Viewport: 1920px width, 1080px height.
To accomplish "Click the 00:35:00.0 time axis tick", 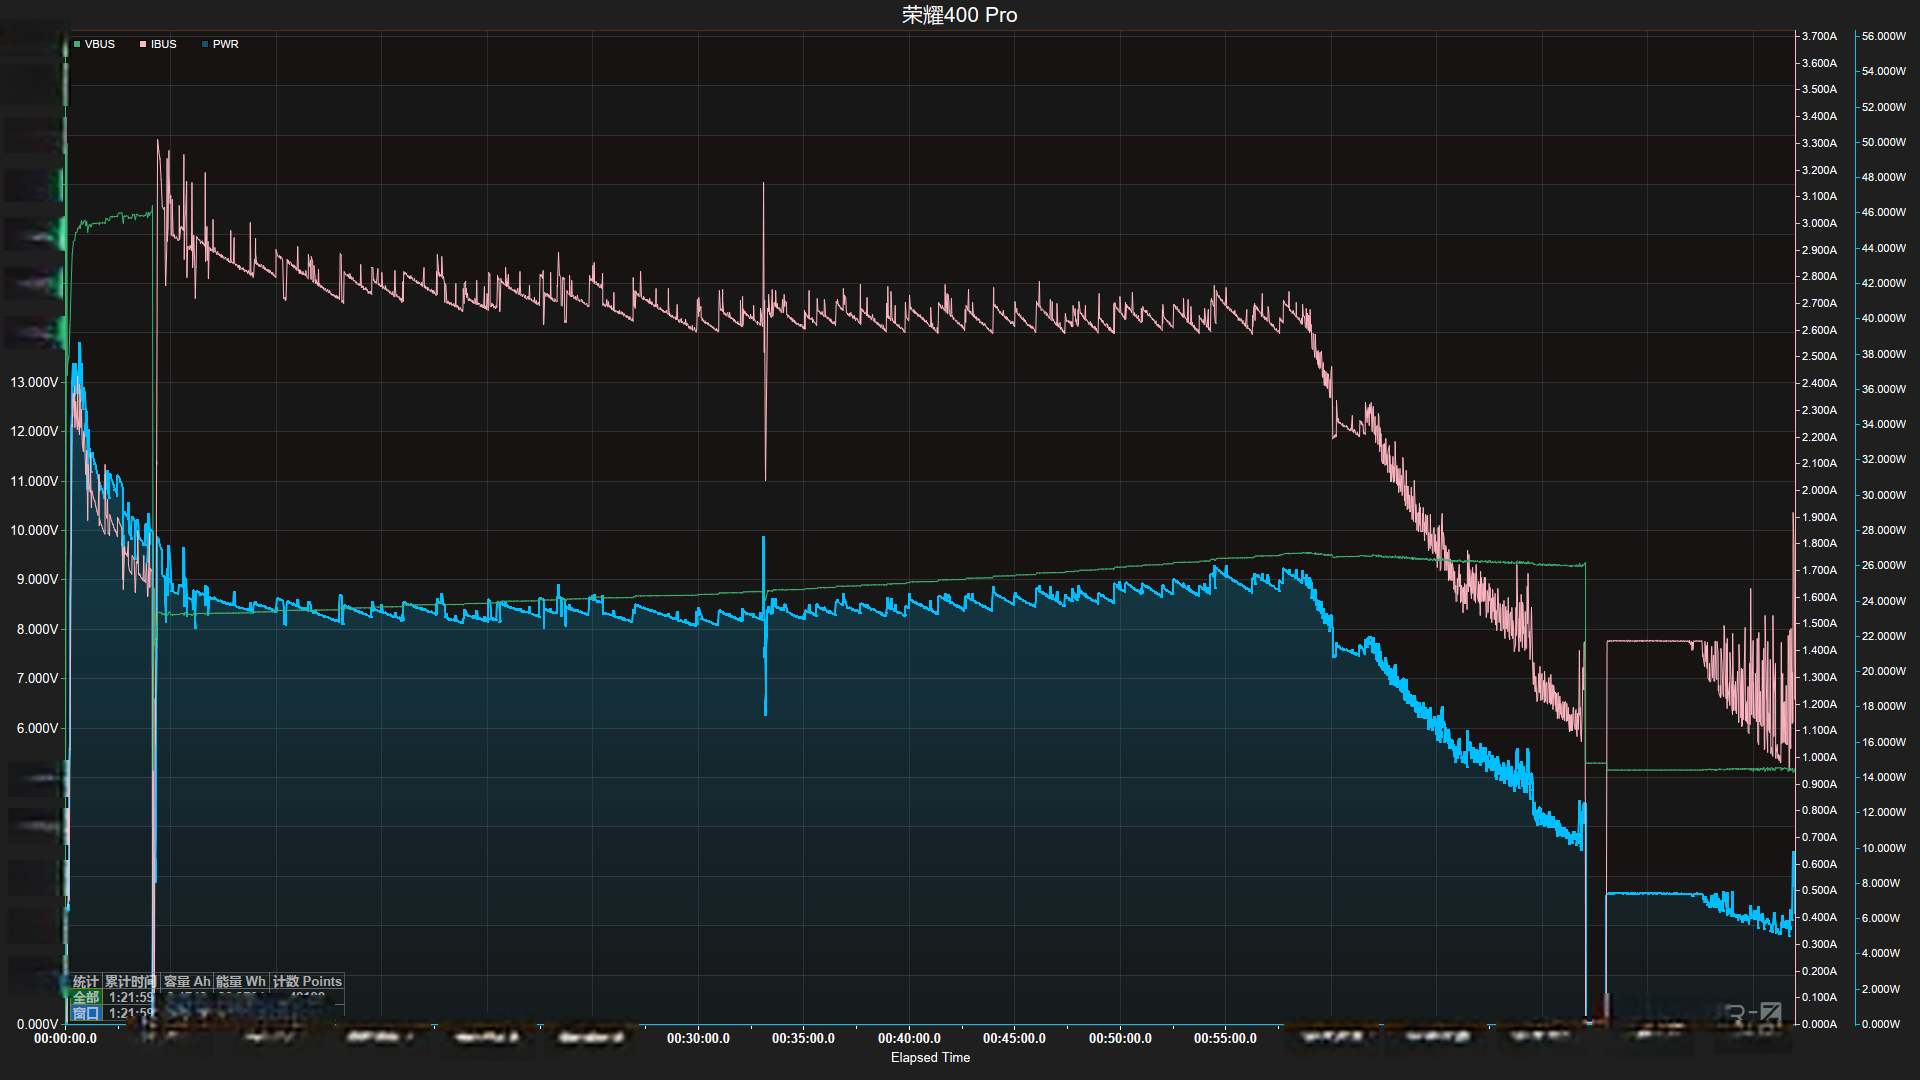I will pyautogui.click(x=803, y=1038).
